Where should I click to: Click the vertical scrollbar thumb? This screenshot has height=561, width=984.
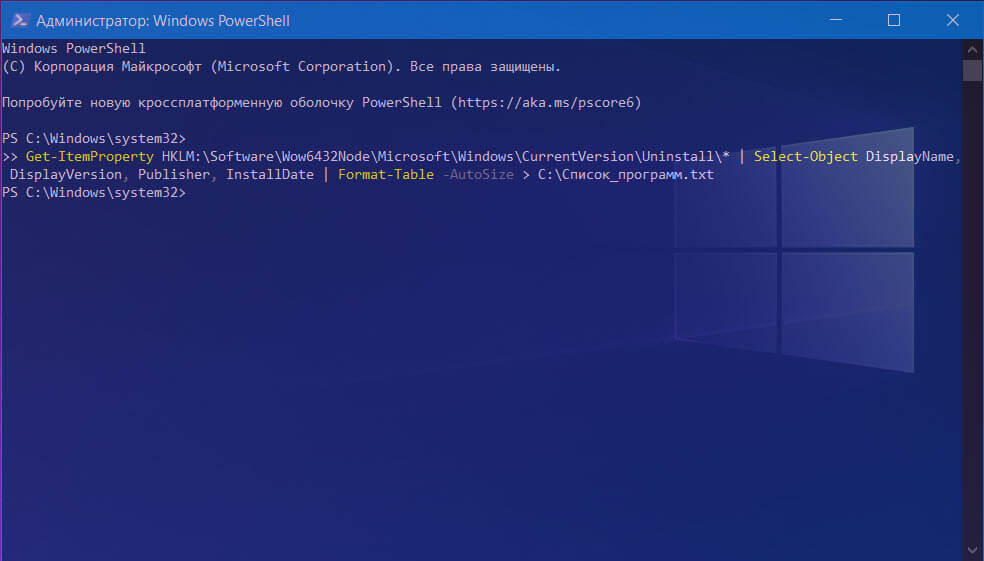coord(972,70)
